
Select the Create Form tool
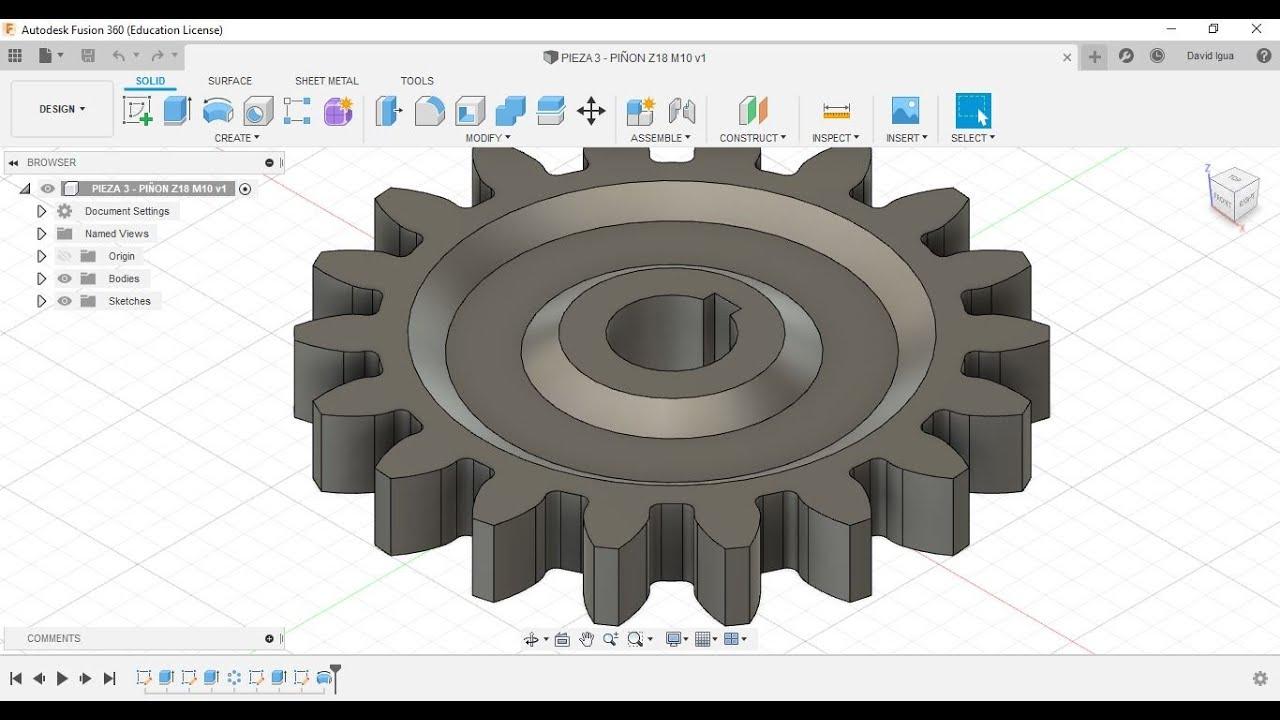pos(338,110)
